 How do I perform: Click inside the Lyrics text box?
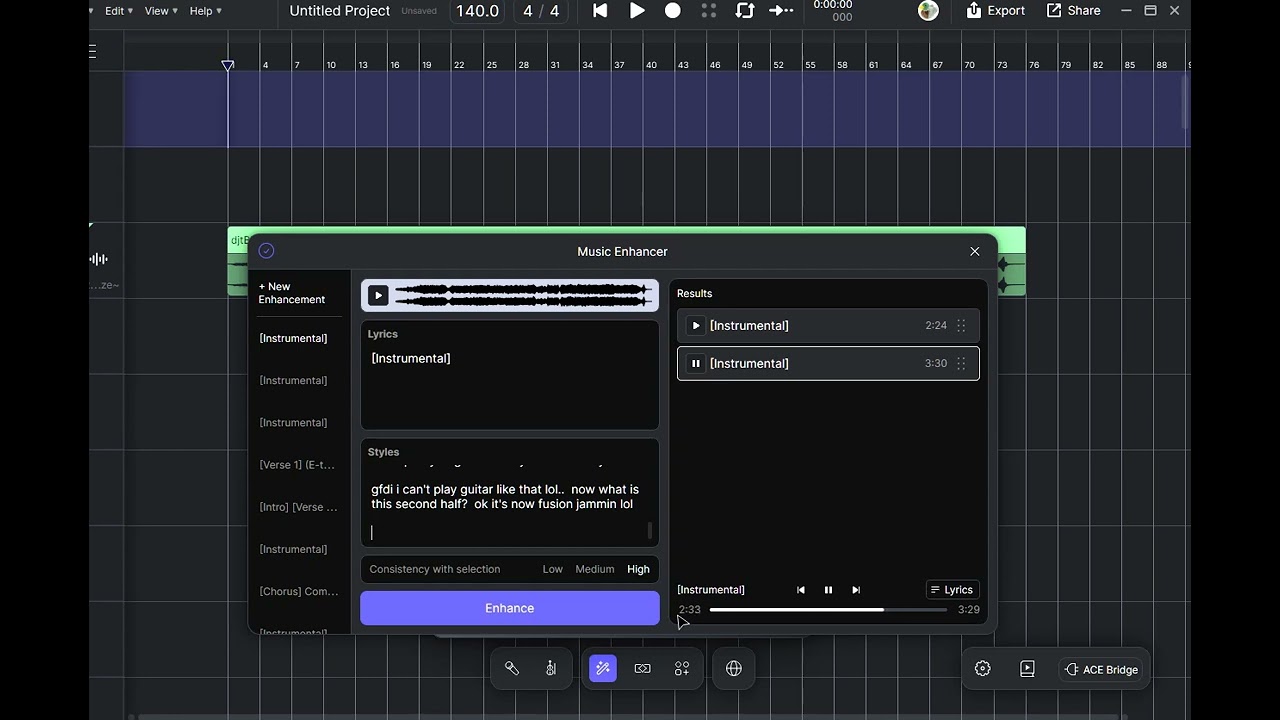(510, 375)
